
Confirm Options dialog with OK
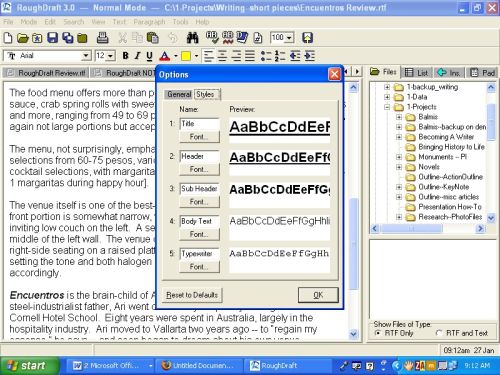click(318, 295)
